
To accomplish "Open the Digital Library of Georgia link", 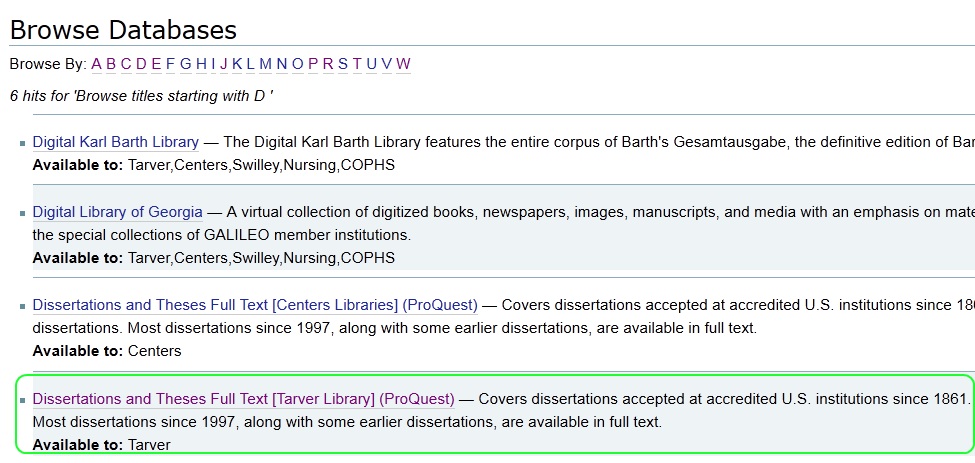I will coord(118,212).
